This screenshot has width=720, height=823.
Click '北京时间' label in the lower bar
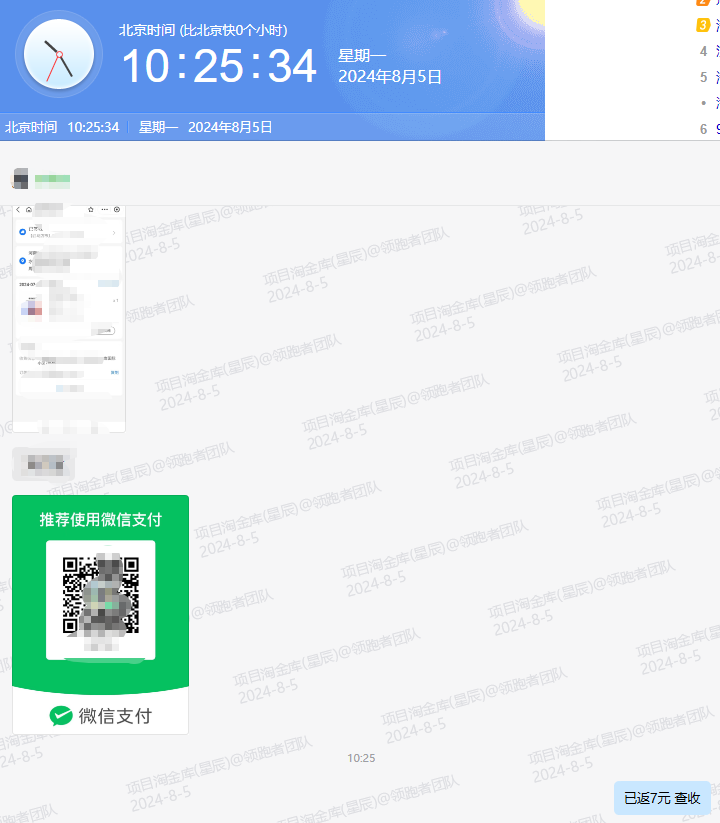(x=29, y=127)
